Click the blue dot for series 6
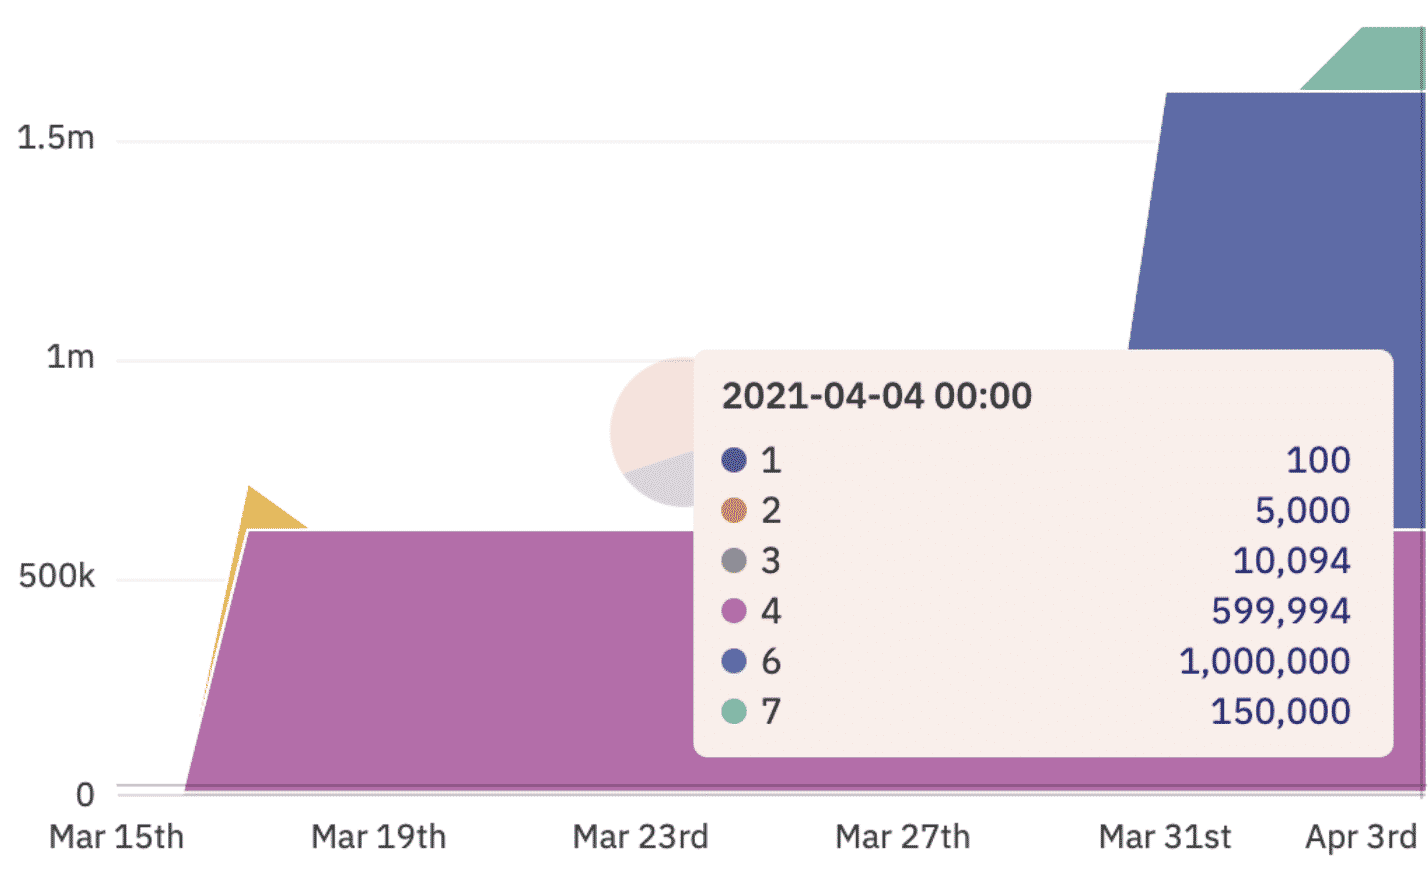 (734, 661)
